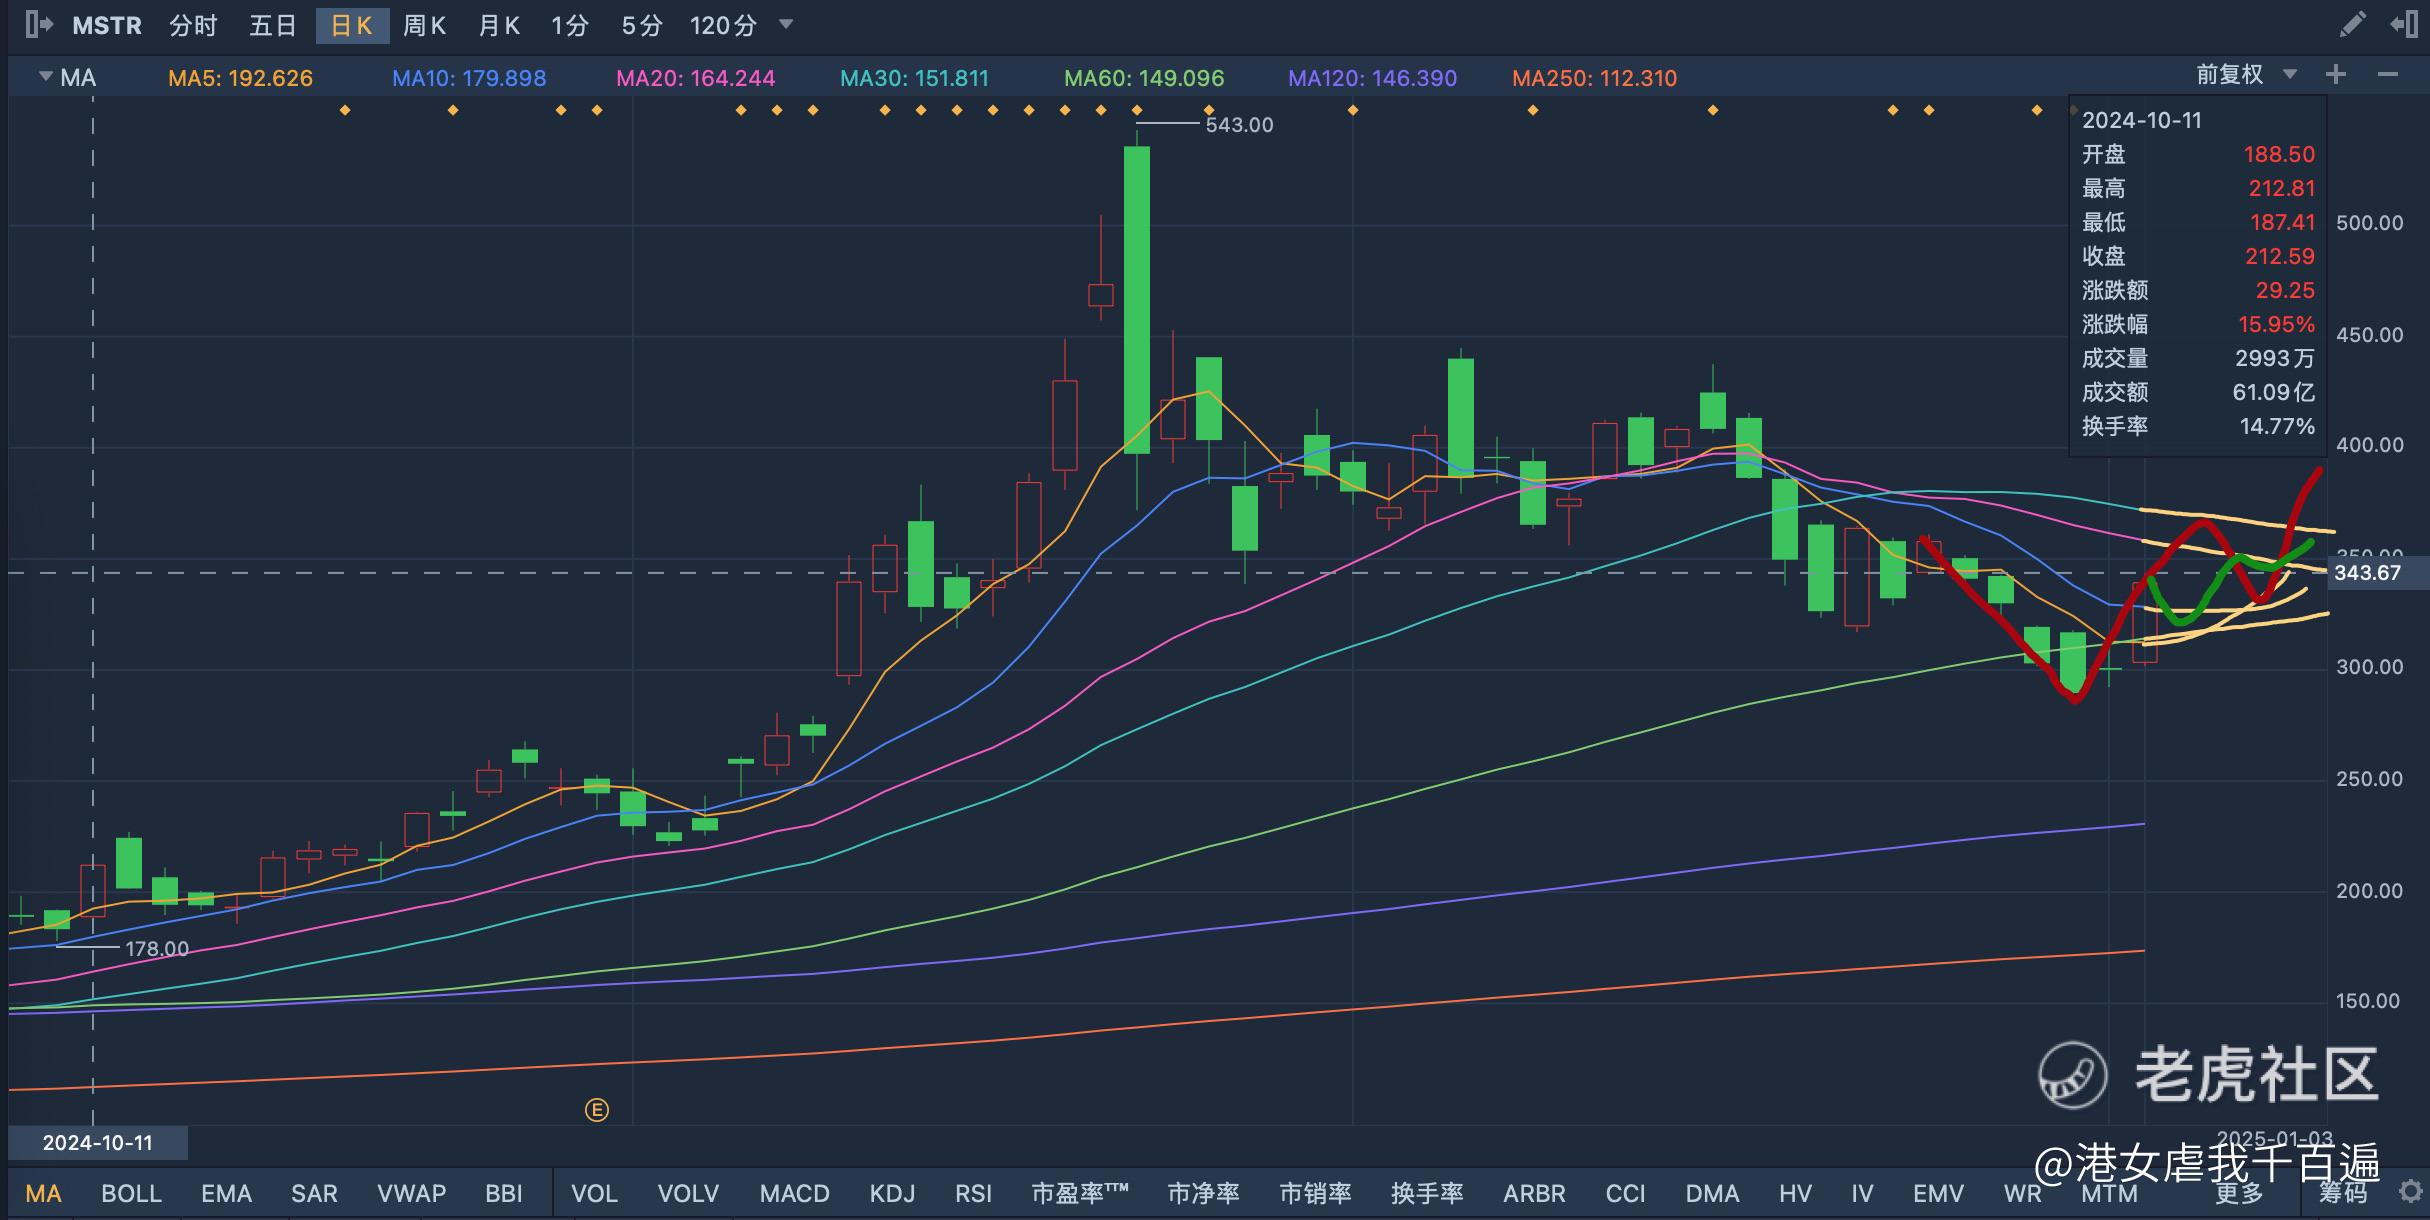Show the EMV indicator
The image size is (2430, 1220).
pos(1938,1193)
